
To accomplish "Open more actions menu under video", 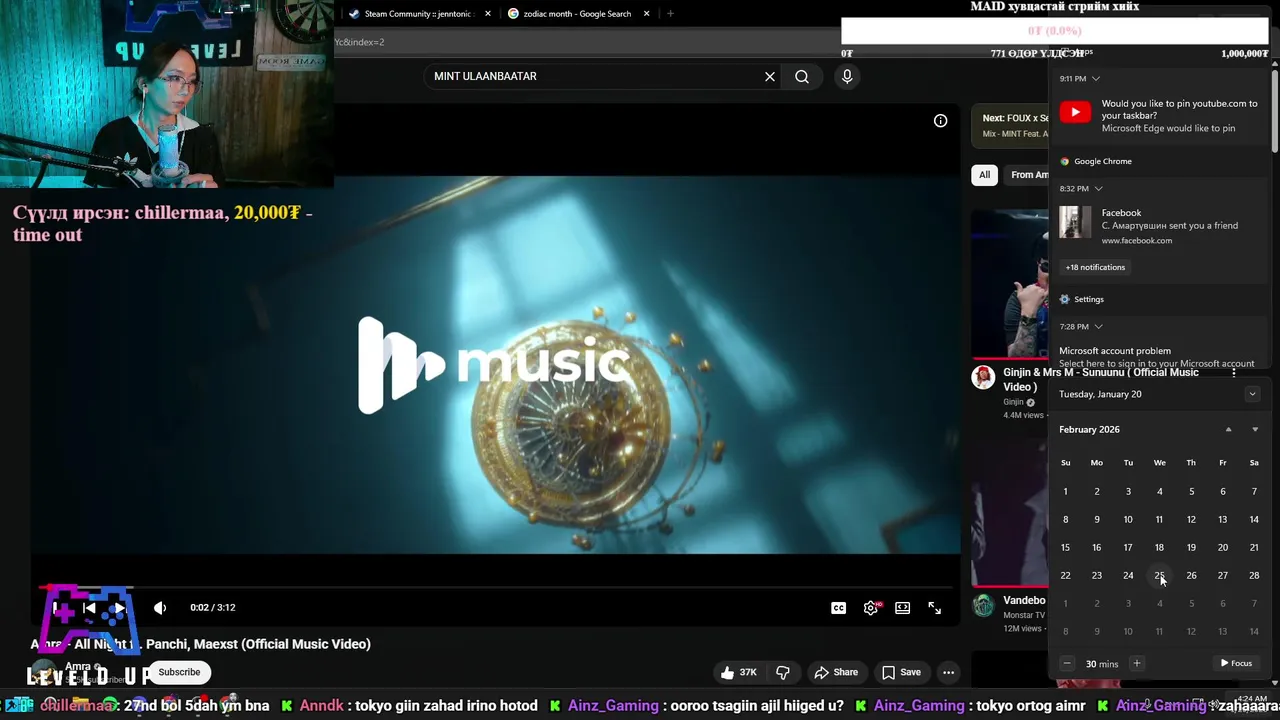I will pos(948,672).
